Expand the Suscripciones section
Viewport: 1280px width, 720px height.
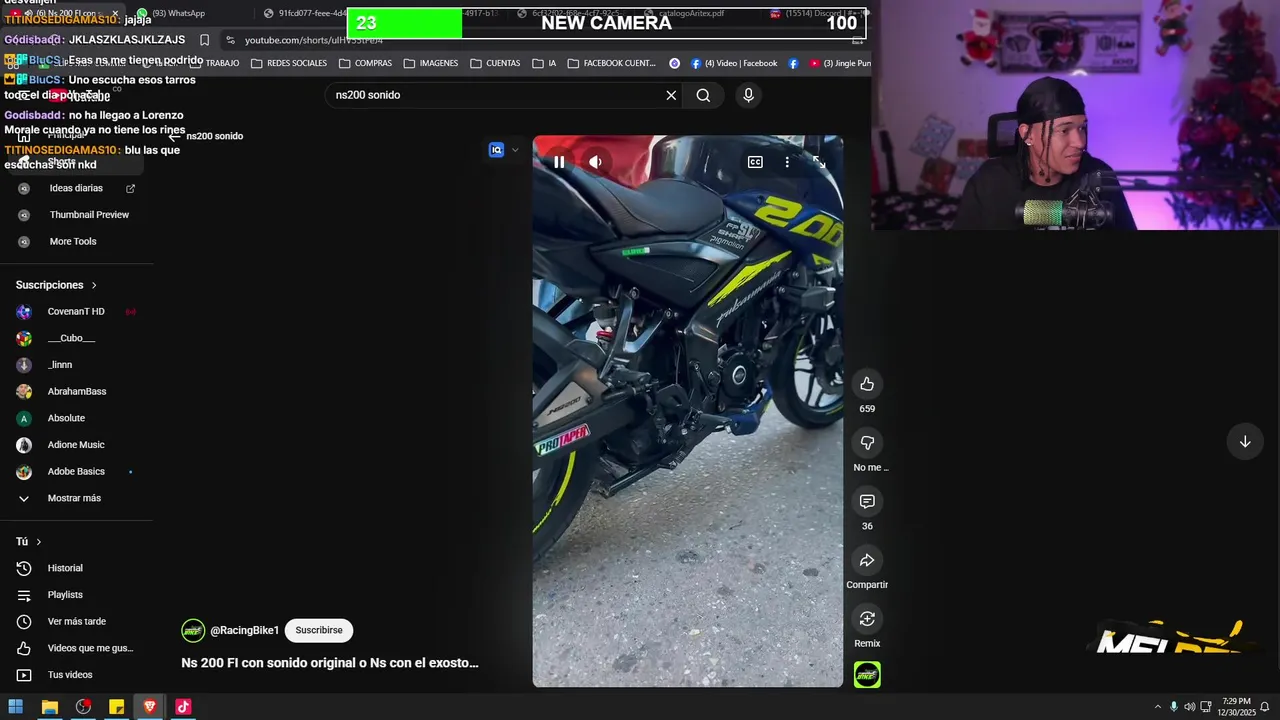tap(57, 285)
